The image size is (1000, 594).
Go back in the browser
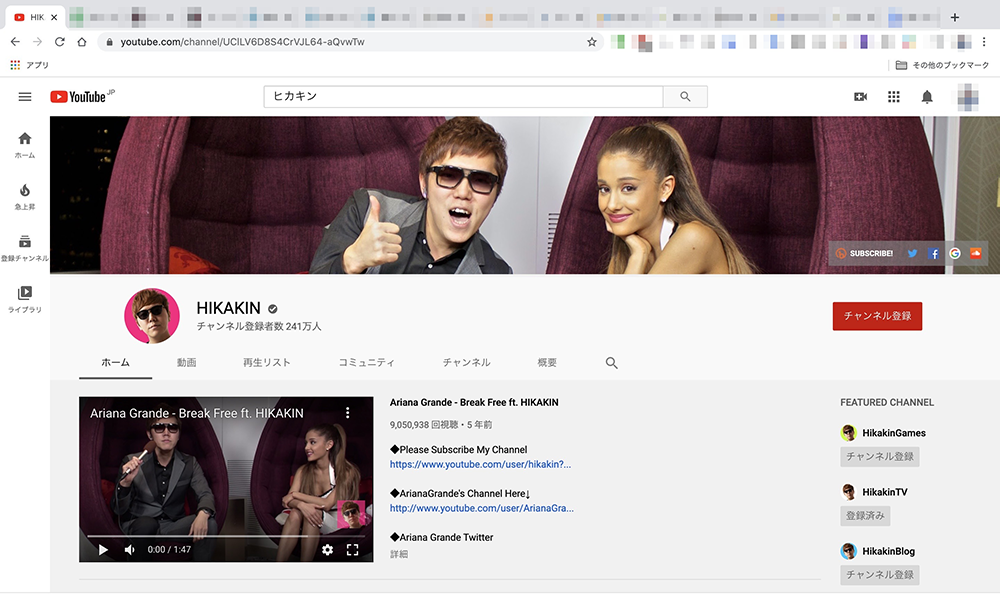(15, 41)
